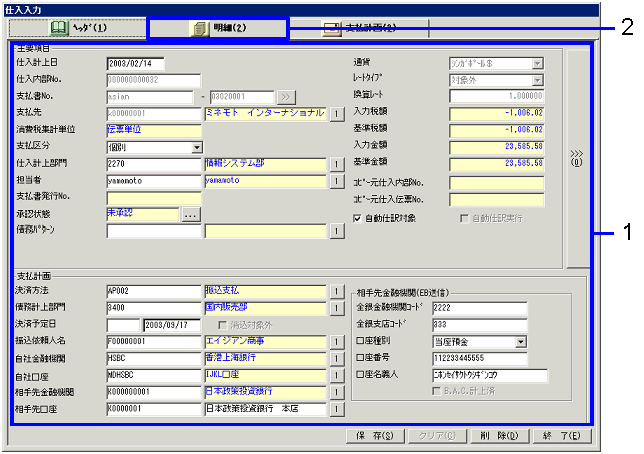Click the document icon on 明細 tab
Viewport: 644px width, 454px height.
200,28
